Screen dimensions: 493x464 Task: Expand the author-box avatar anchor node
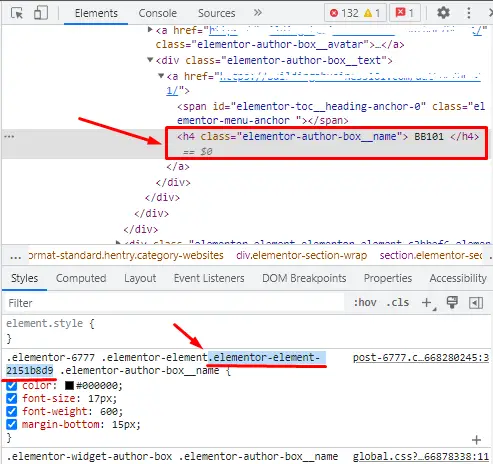[150, 30]
